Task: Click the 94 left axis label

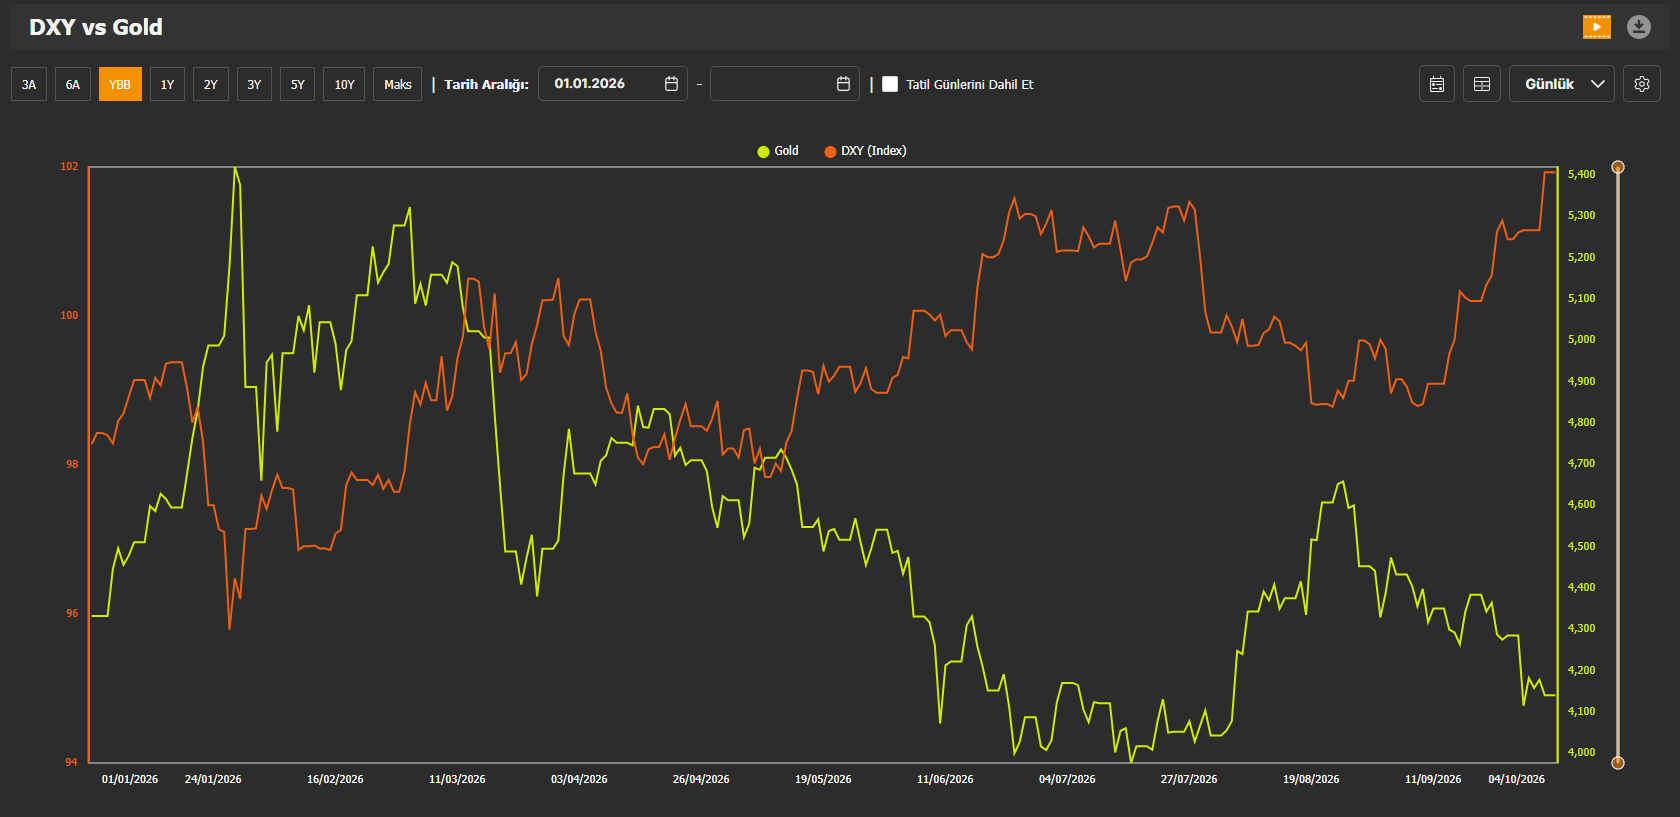Action: point(71,762)
